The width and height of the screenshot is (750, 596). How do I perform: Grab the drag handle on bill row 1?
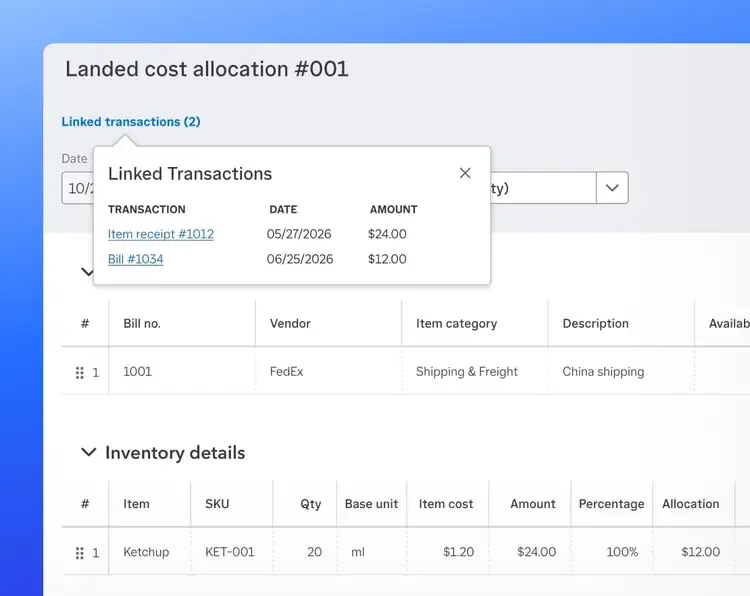[x=79, y=372]
